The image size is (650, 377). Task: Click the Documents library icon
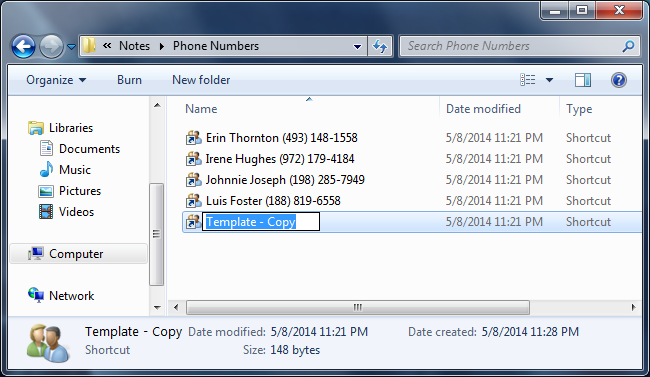(46, 148)
